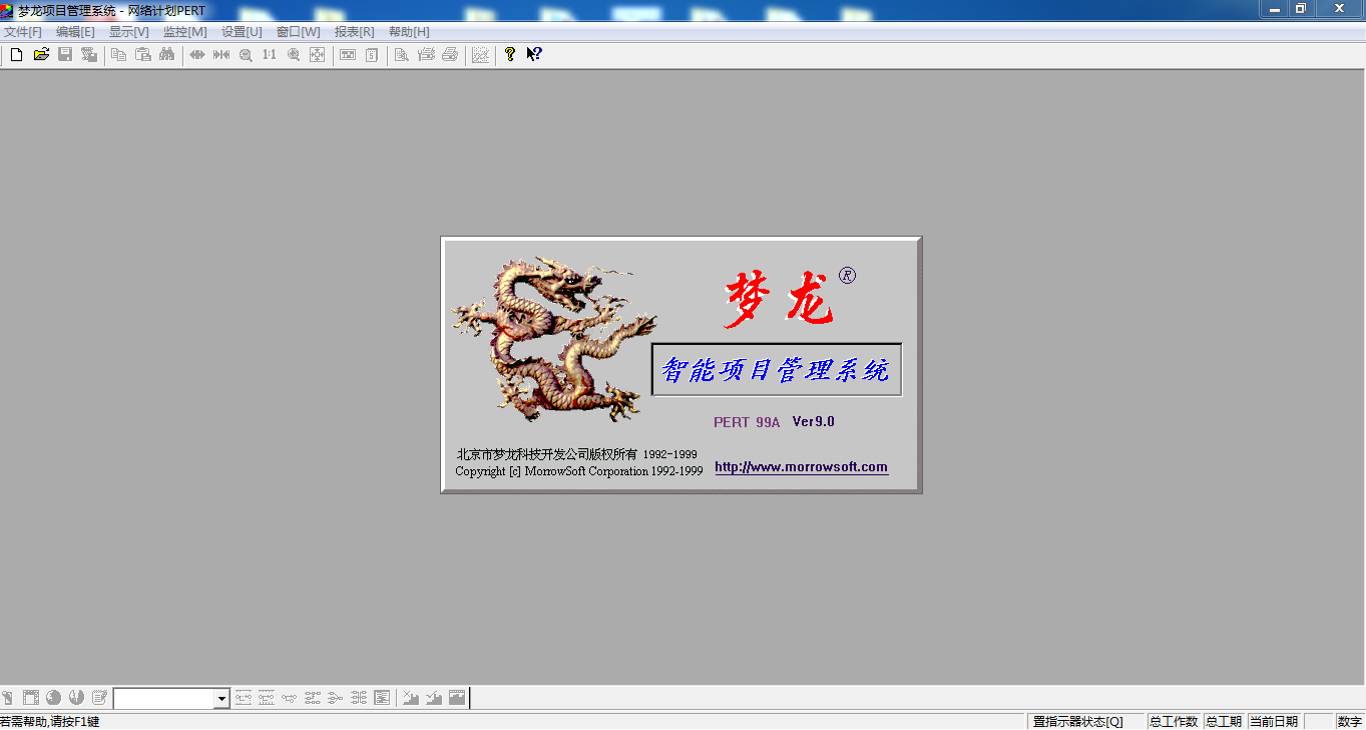Click the first network diagram layout icon
Image resolution: width=1366 pixels, height=730 pixels.
tap(243, 698)
